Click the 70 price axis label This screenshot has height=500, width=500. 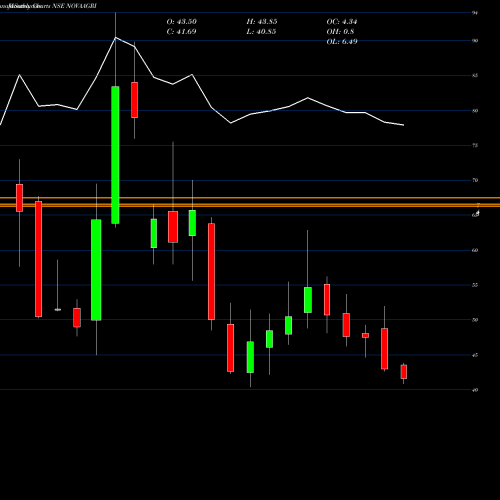475,180
